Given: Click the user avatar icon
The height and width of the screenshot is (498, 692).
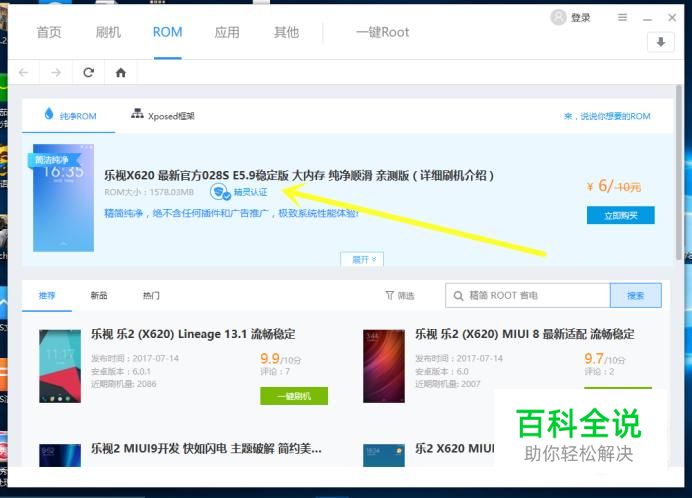Looking at the screenshot, I should click(x=558, y=17).
